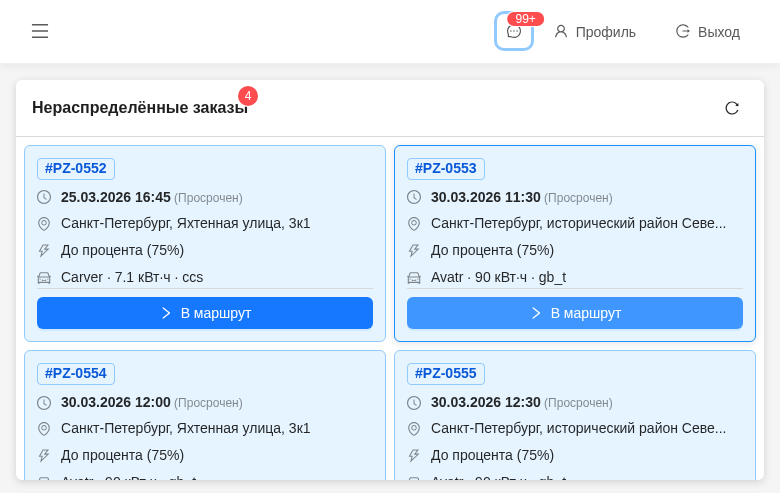
Task: Click location pin icon in order PZ-0553
Action: click(414, 223)
